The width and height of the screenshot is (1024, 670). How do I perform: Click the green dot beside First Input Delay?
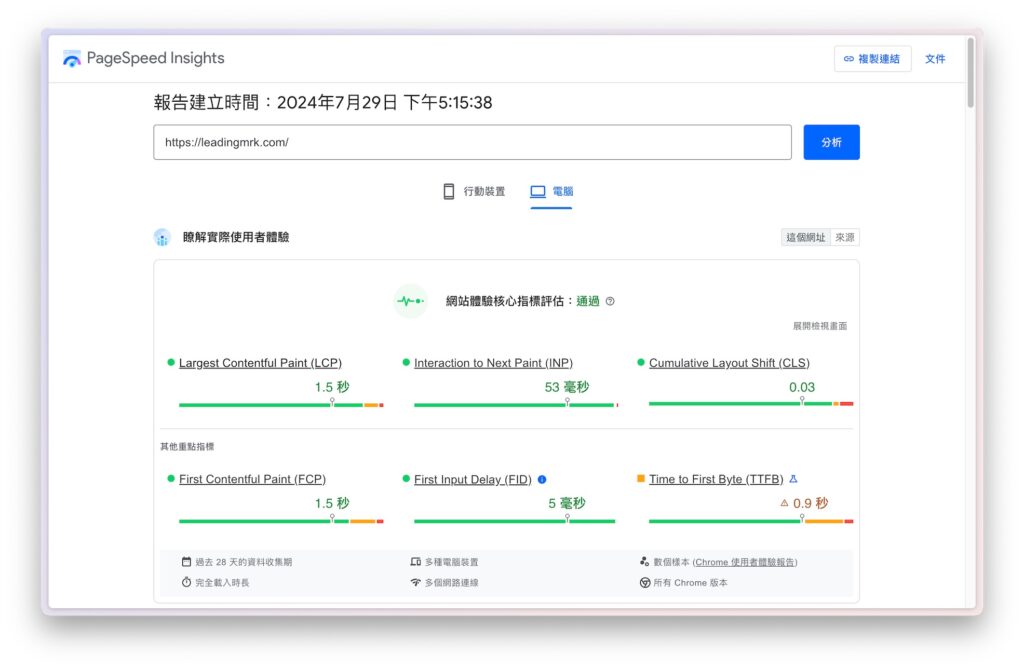point(406,479)
